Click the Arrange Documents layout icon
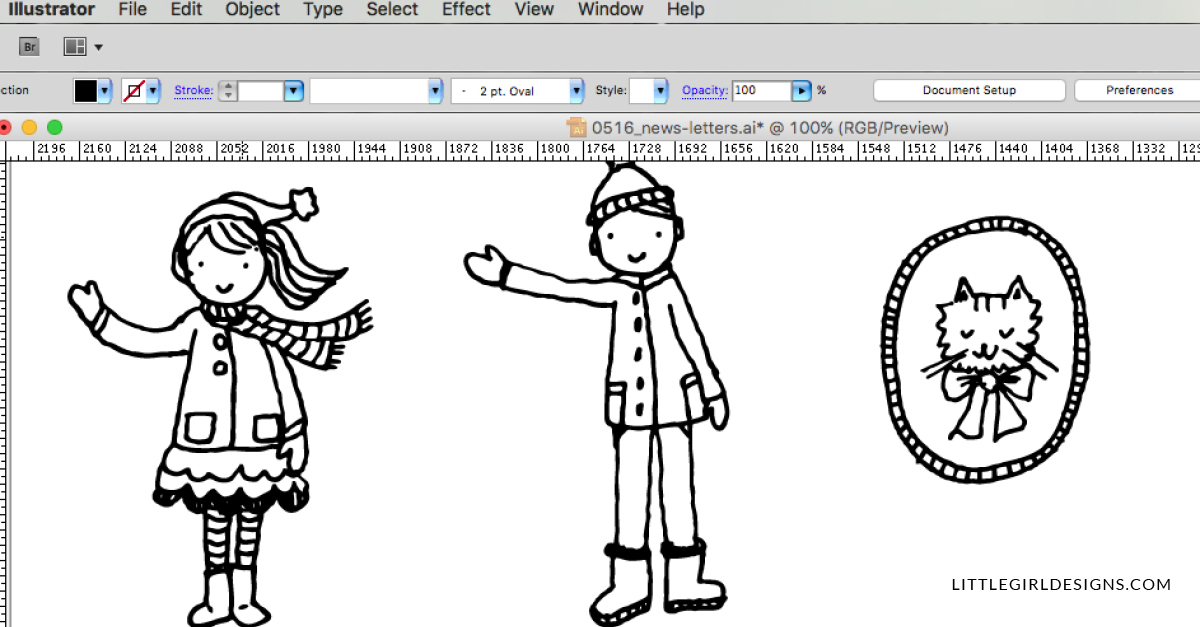This screenshot has height=627, width=1200. tap(75, 47)
